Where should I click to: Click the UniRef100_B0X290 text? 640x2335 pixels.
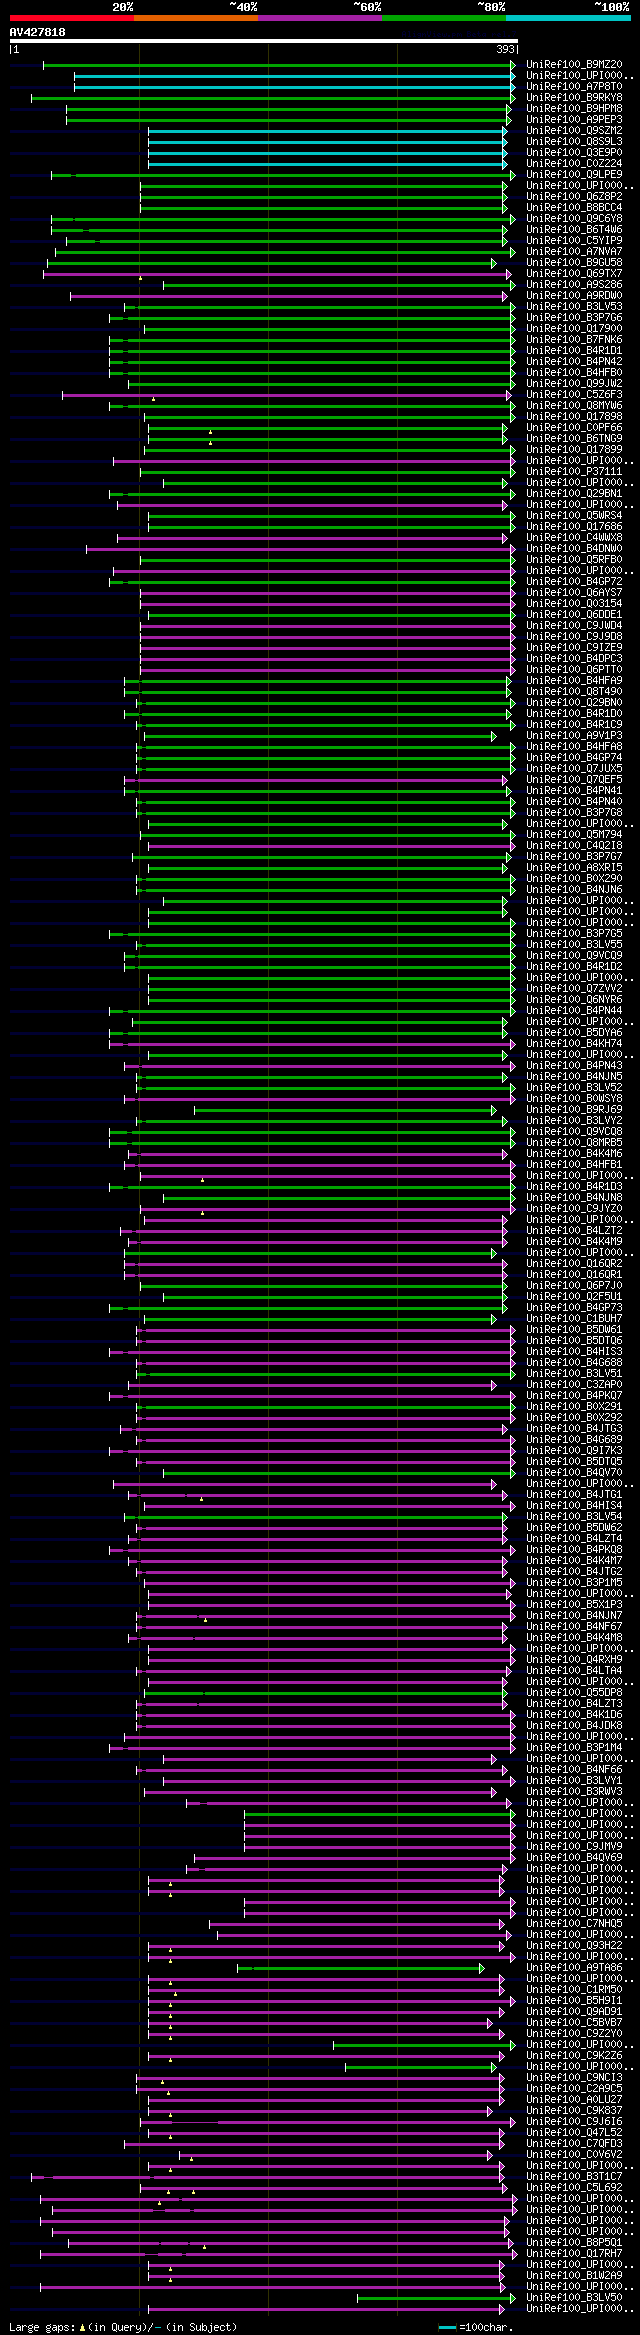(x=574, y=879)
